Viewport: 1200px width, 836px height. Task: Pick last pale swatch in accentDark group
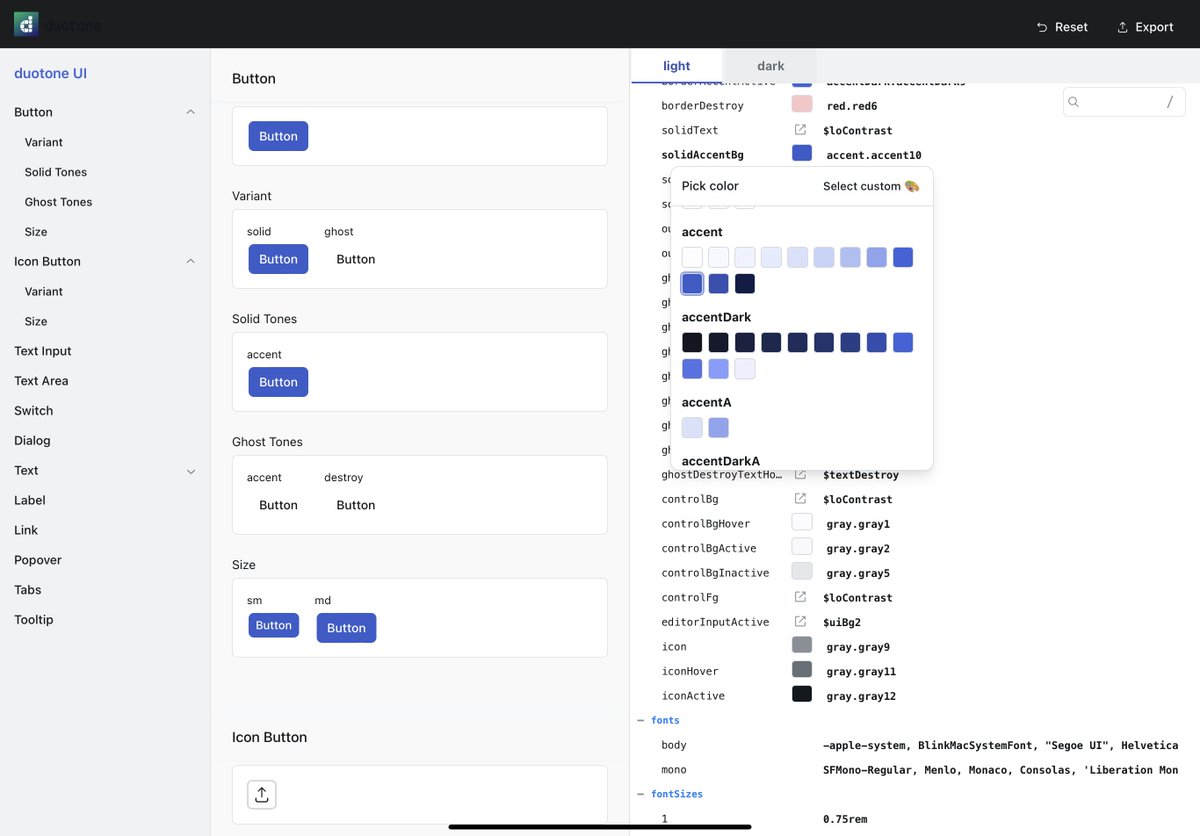tap(745, 369)
